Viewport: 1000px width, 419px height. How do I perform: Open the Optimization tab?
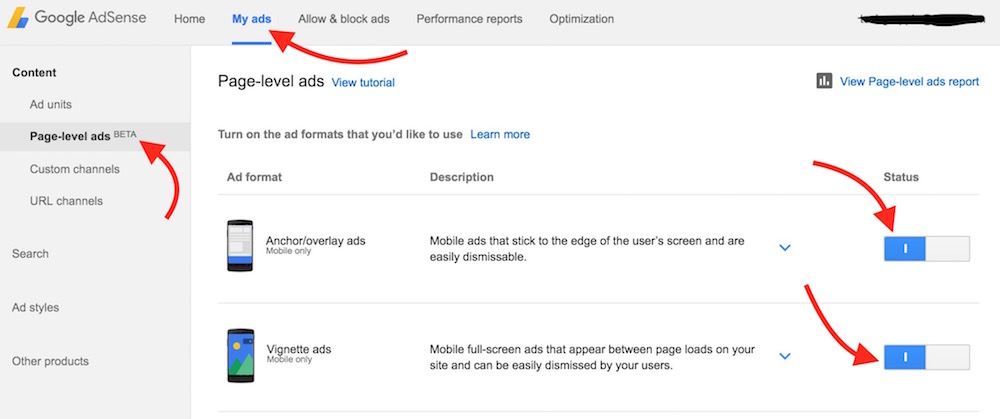click(581, 19)
